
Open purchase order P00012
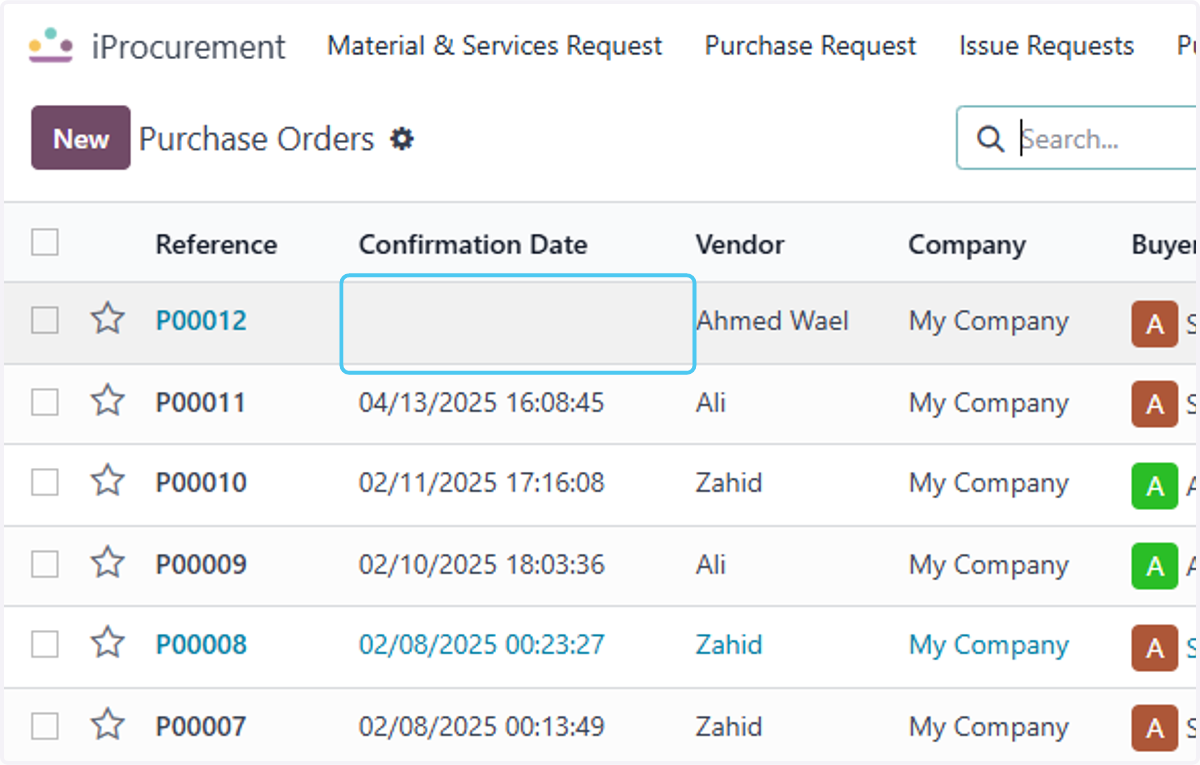(x=201, y=321)
